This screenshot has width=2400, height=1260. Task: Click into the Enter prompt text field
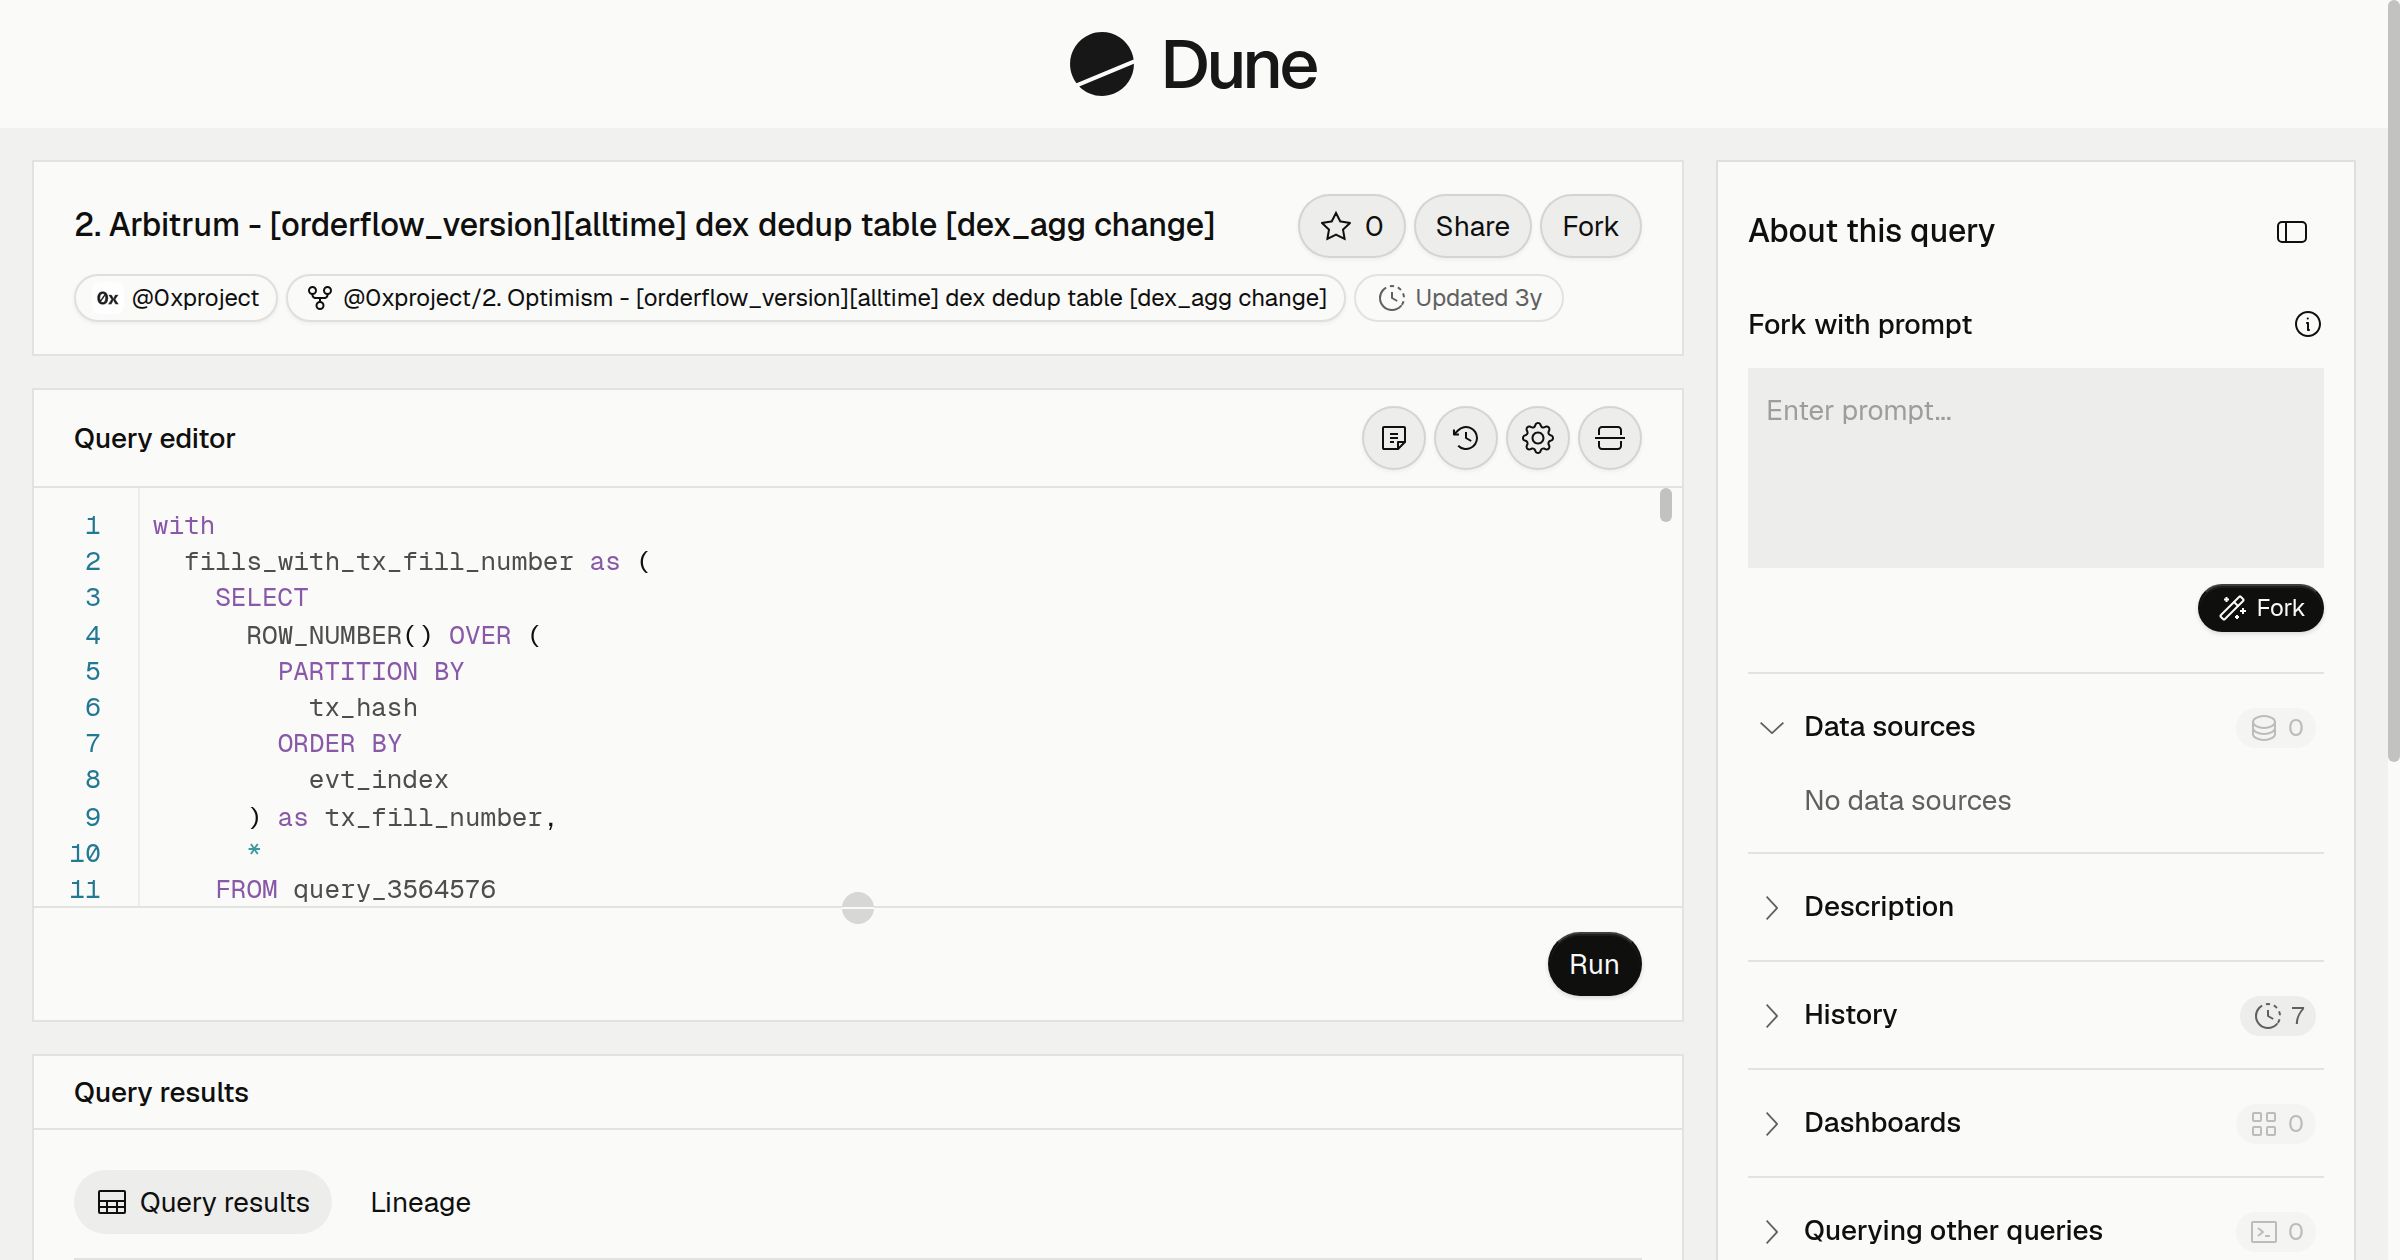[x=2035, y=468]
